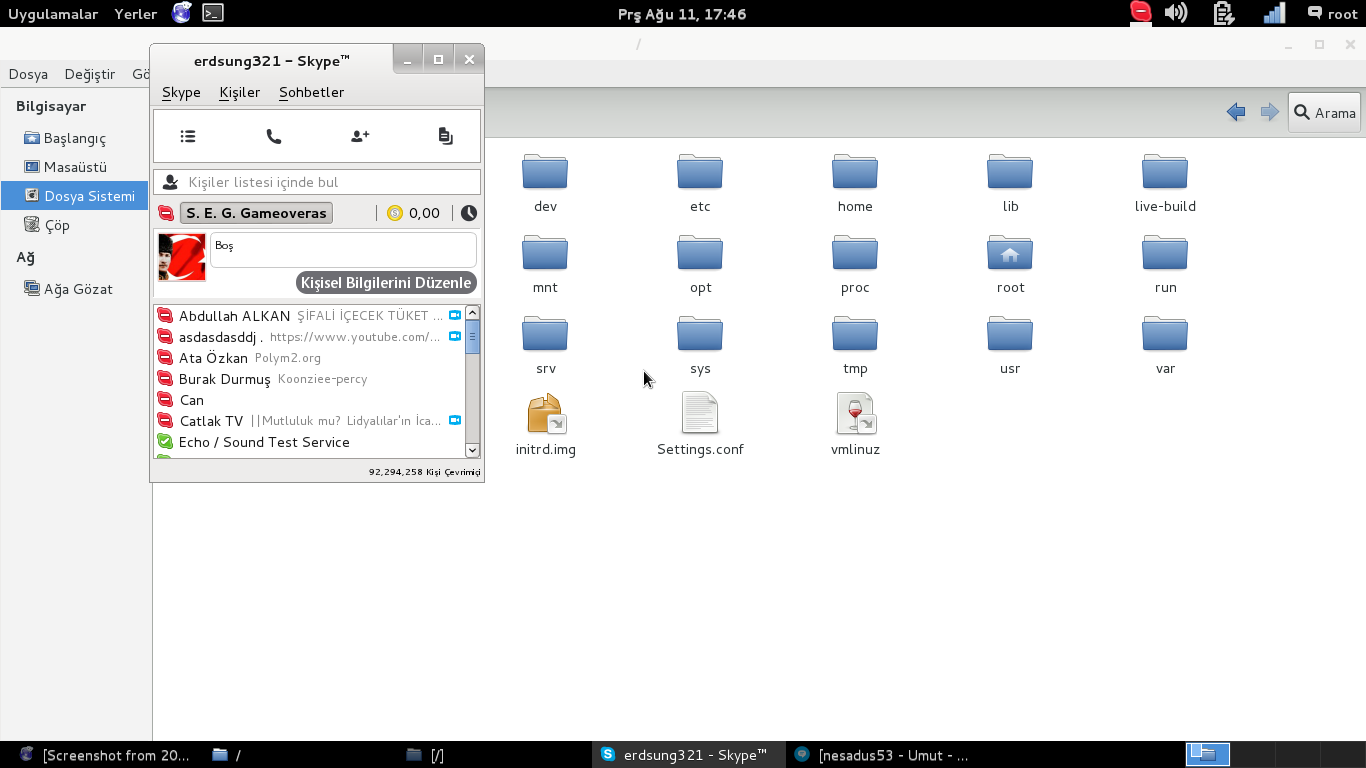
Task: Open Uygulamalar menu in top panel
Action: (53, 14)
